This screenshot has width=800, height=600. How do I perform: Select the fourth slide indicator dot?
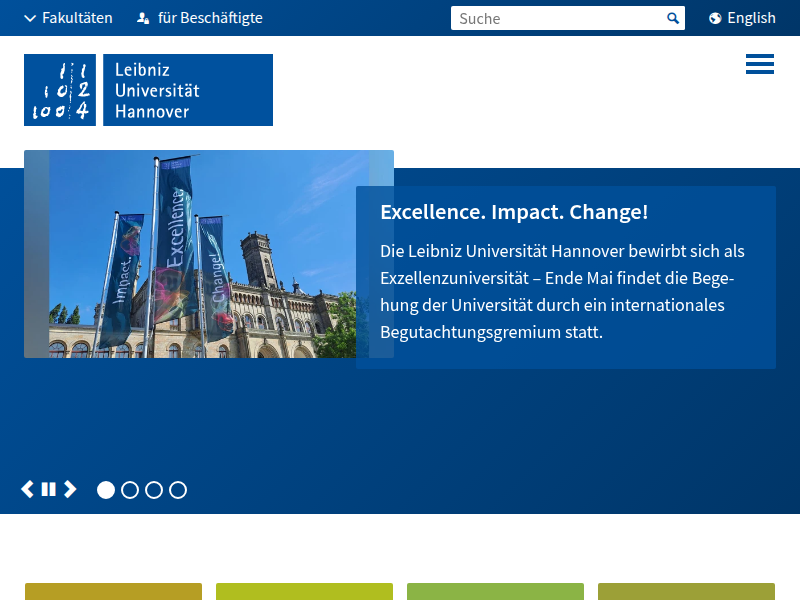tap(178, 490)
